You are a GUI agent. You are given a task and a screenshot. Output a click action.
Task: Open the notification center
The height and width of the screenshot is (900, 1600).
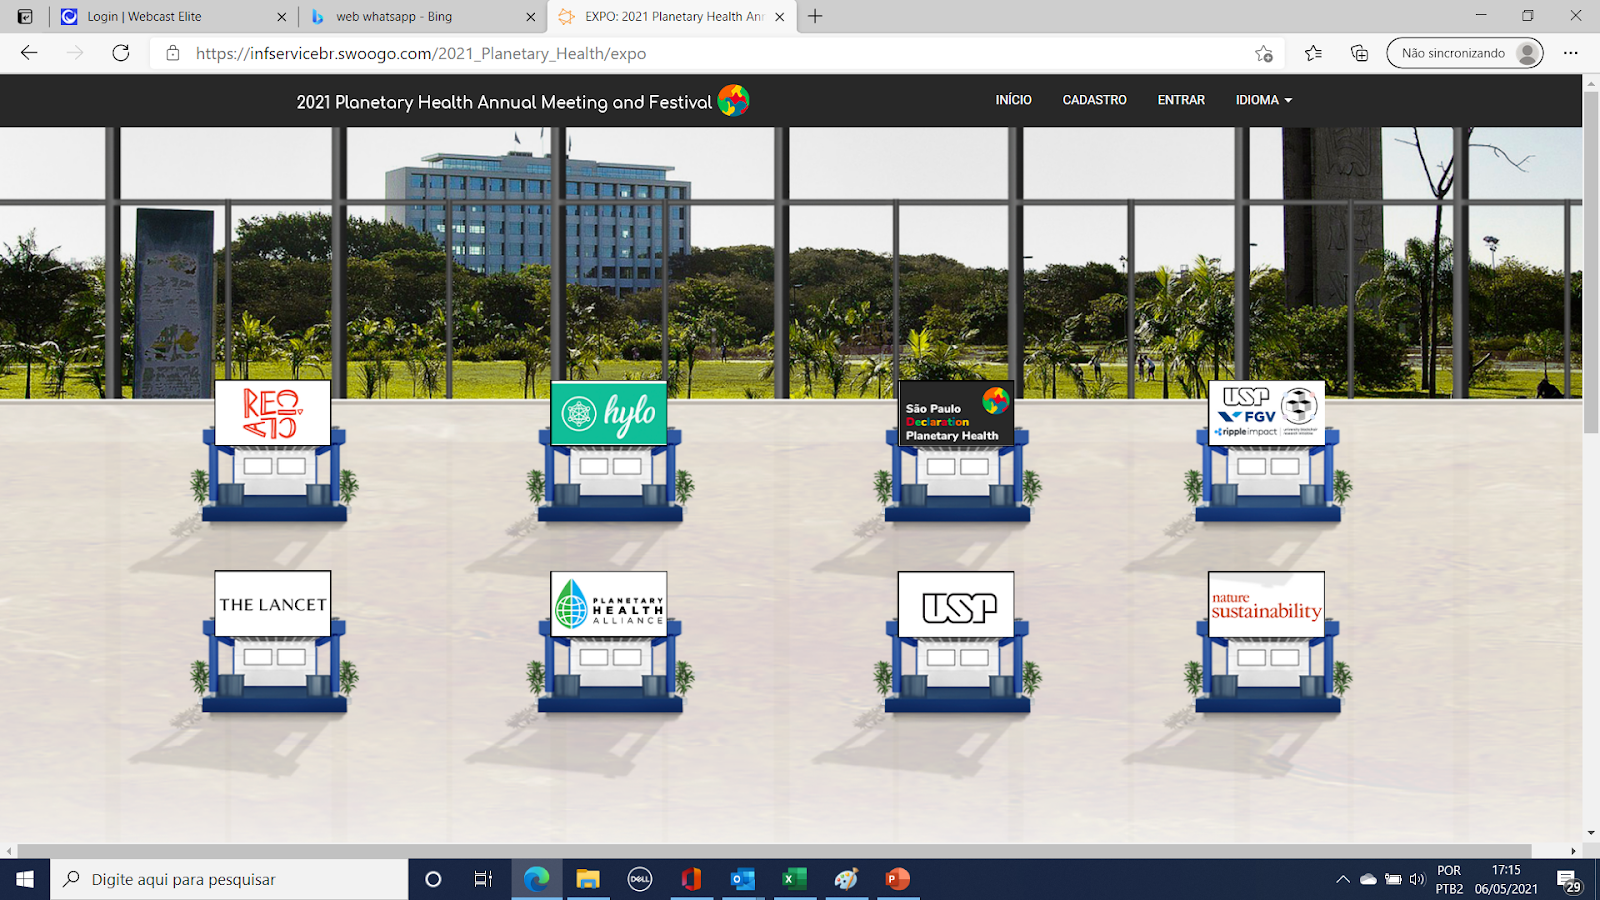(x=1569, y=880)
